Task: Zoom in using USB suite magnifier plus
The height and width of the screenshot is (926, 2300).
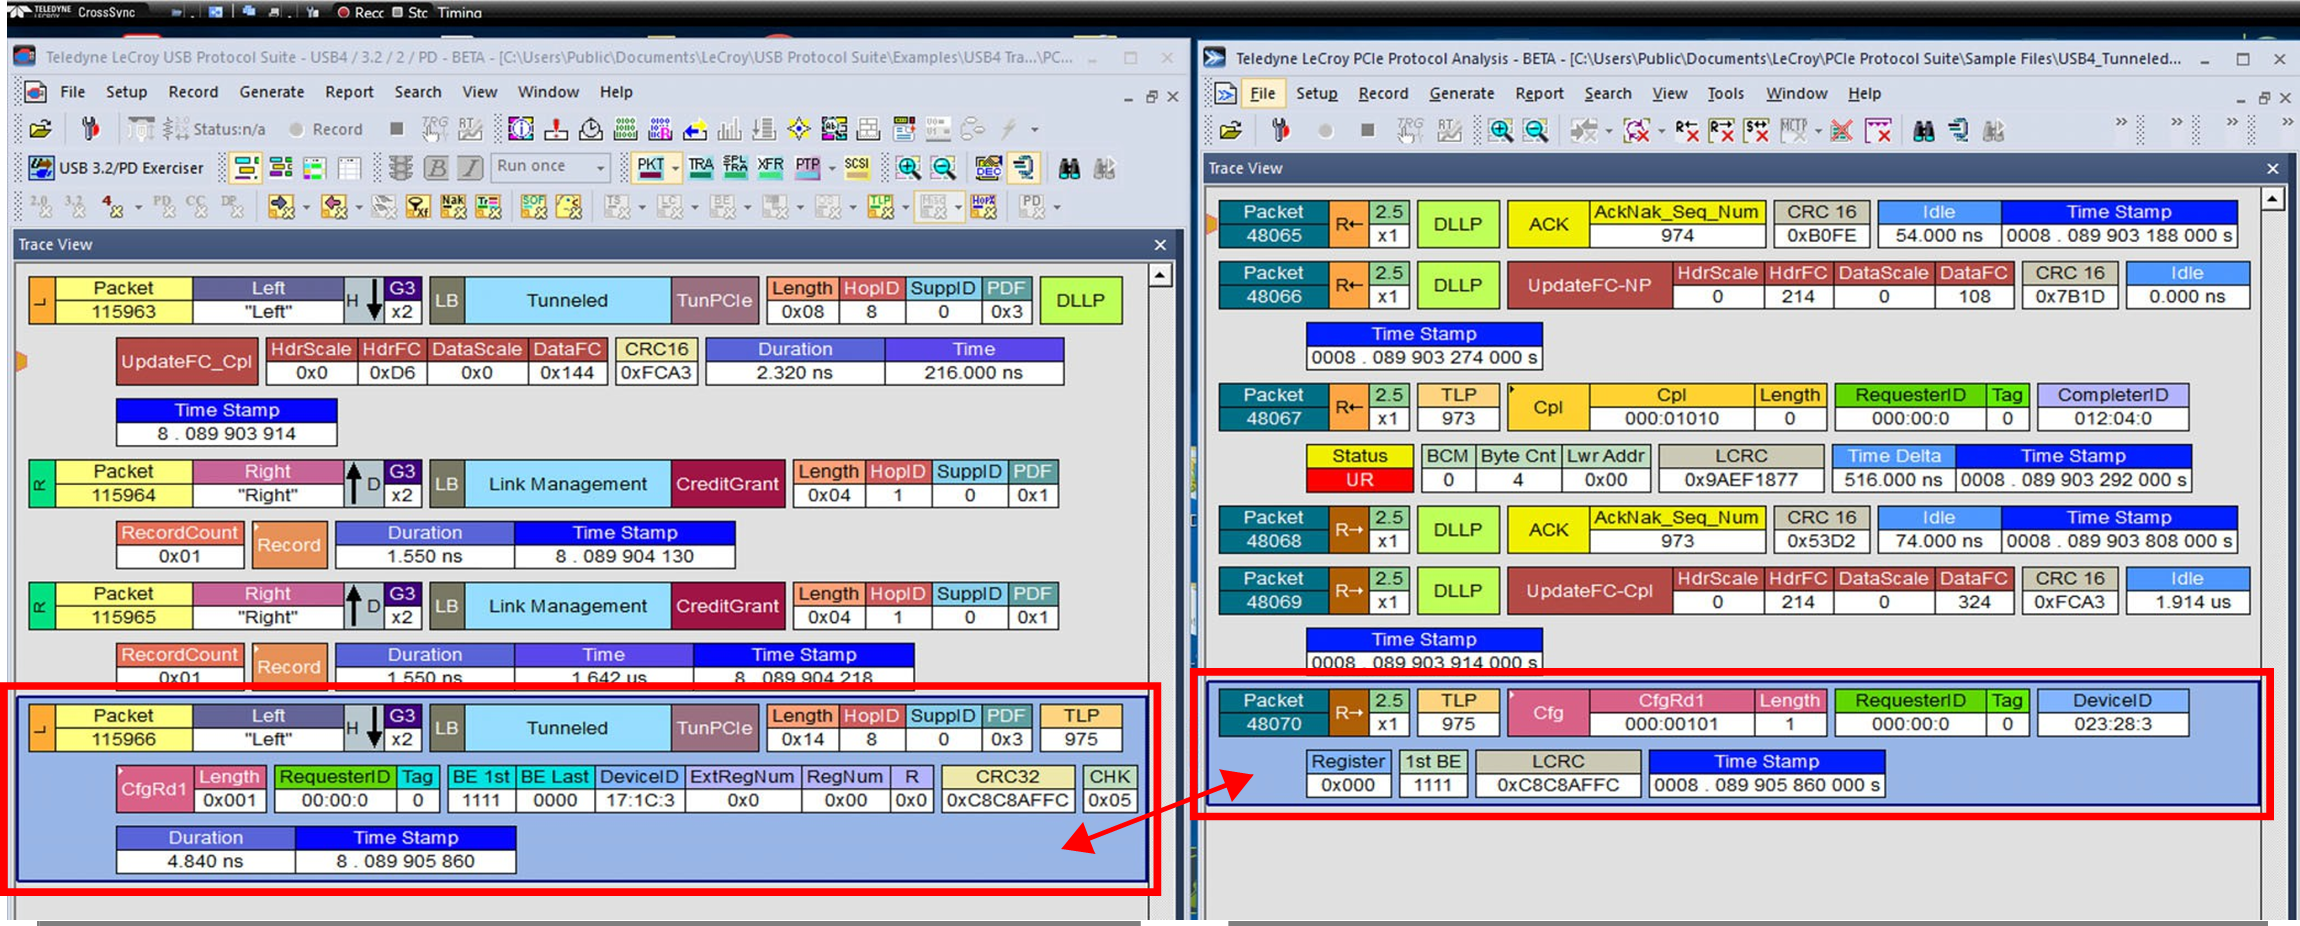Action: (x=908, y=168)
